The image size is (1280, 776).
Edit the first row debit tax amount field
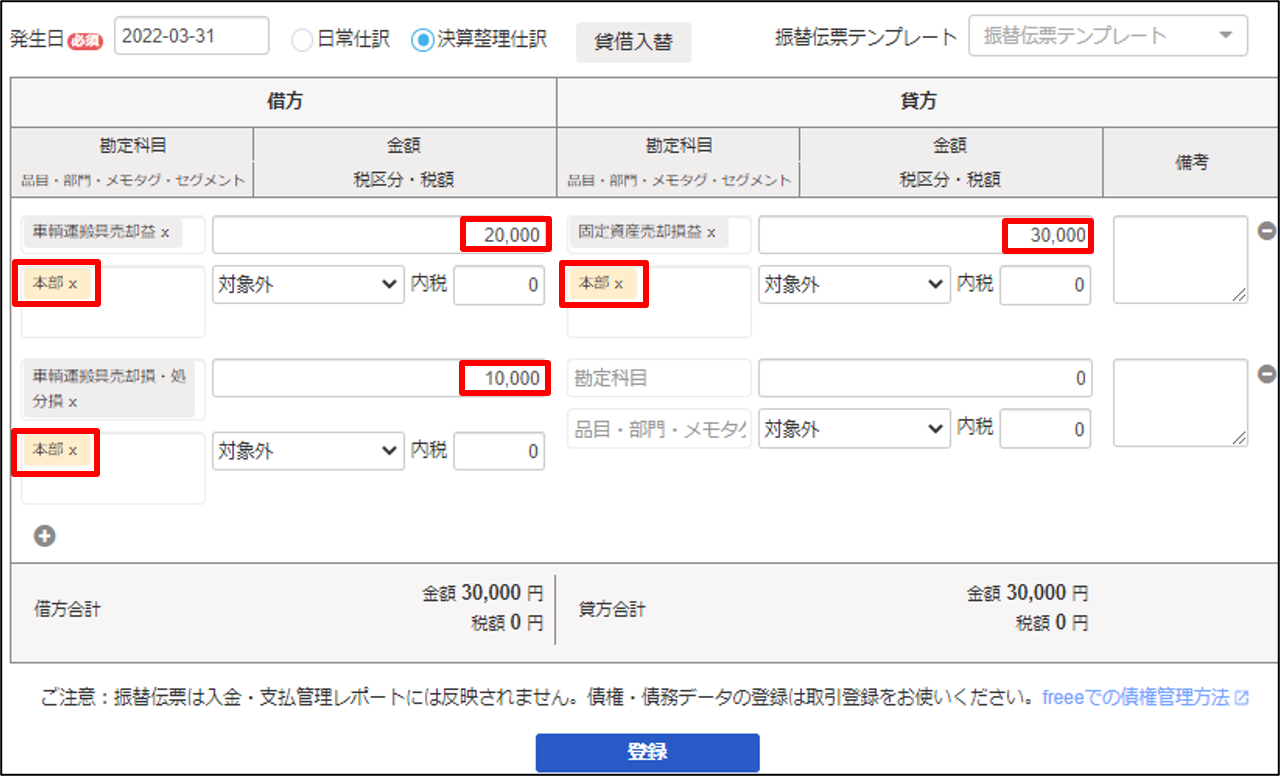(499, 285)
